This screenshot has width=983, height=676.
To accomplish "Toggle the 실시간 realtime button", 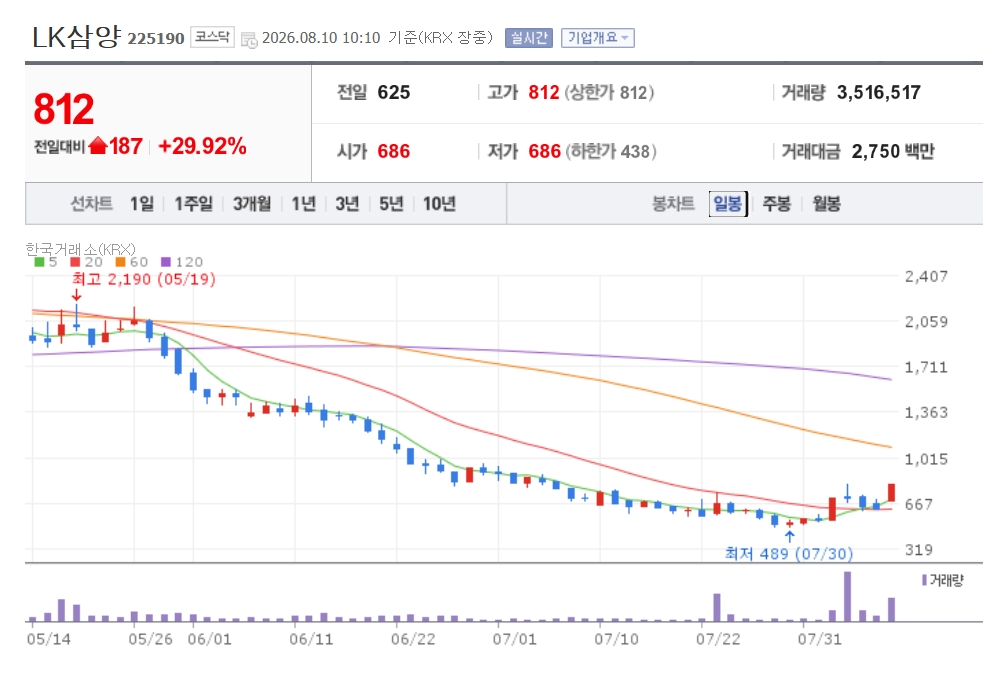I will 528,38.
